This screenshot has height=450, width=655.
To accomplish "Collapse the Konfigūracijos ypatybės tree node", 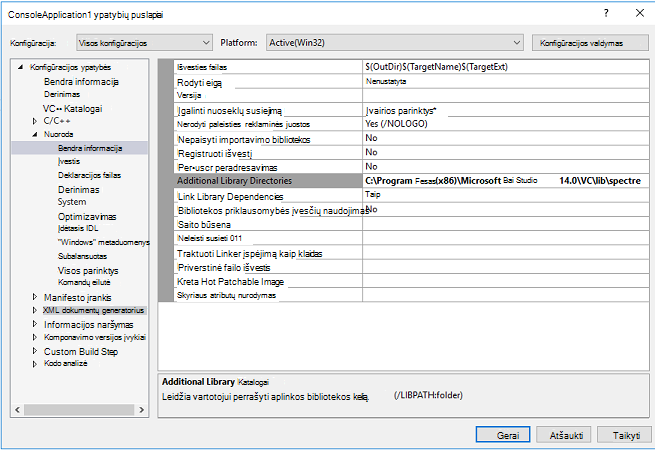I will 20,67.
